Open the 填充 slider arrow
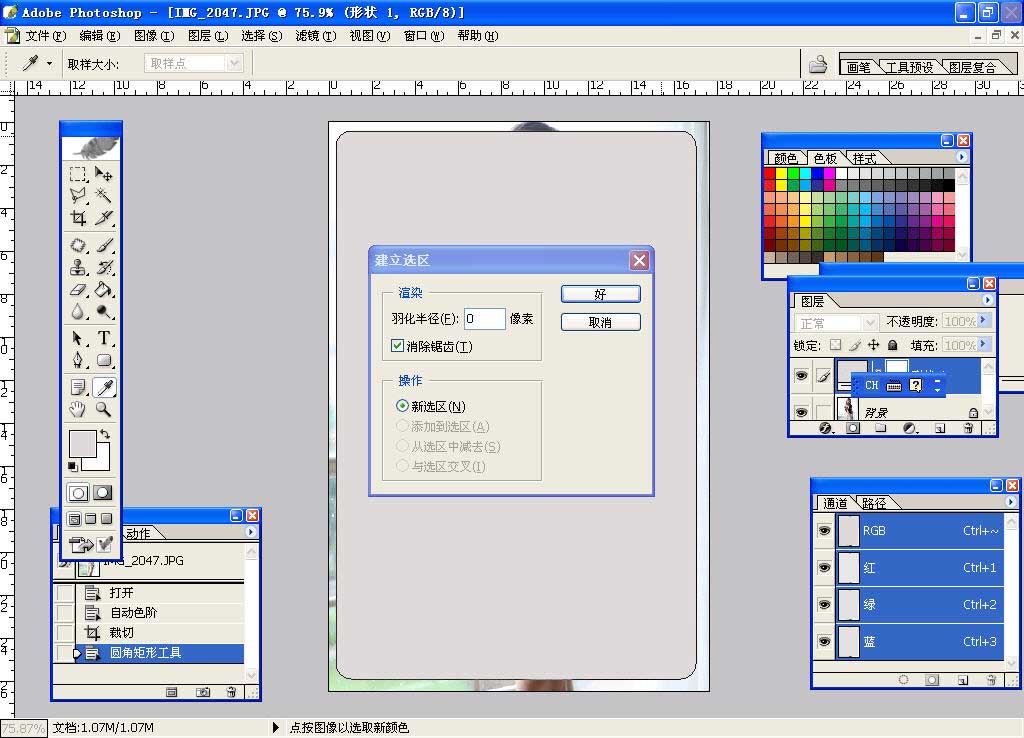 [984, 344]
